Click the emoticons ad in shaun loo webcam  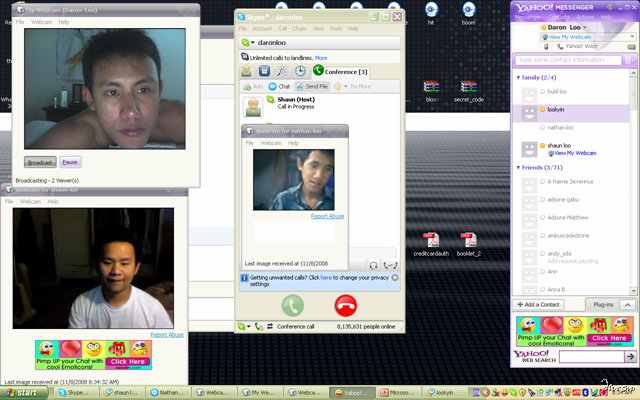(x=93, y=355)
